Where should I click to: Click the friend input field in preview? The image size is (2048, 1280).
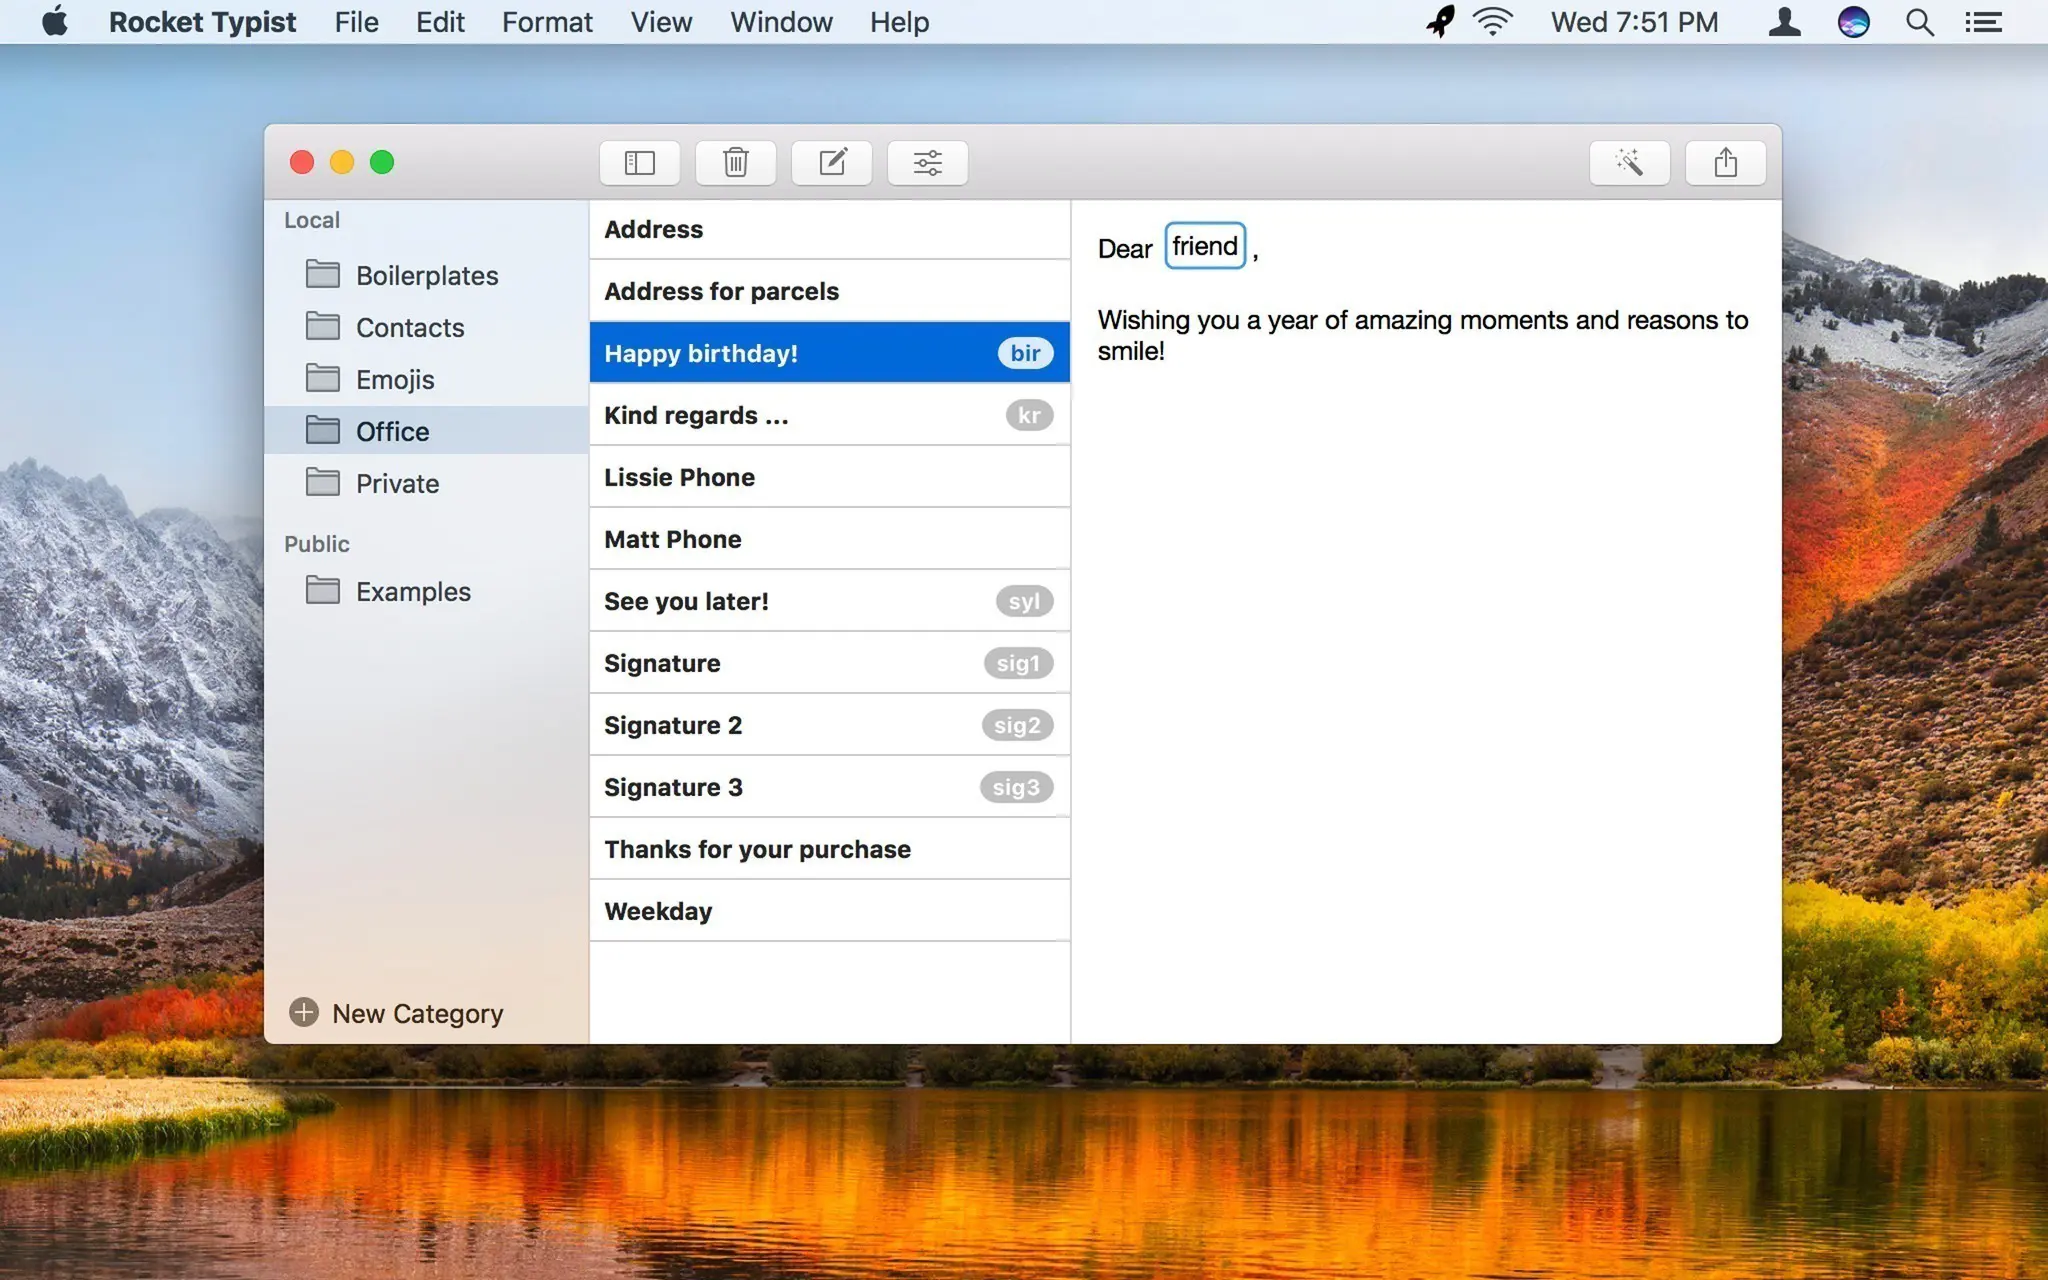point(1203,245)
